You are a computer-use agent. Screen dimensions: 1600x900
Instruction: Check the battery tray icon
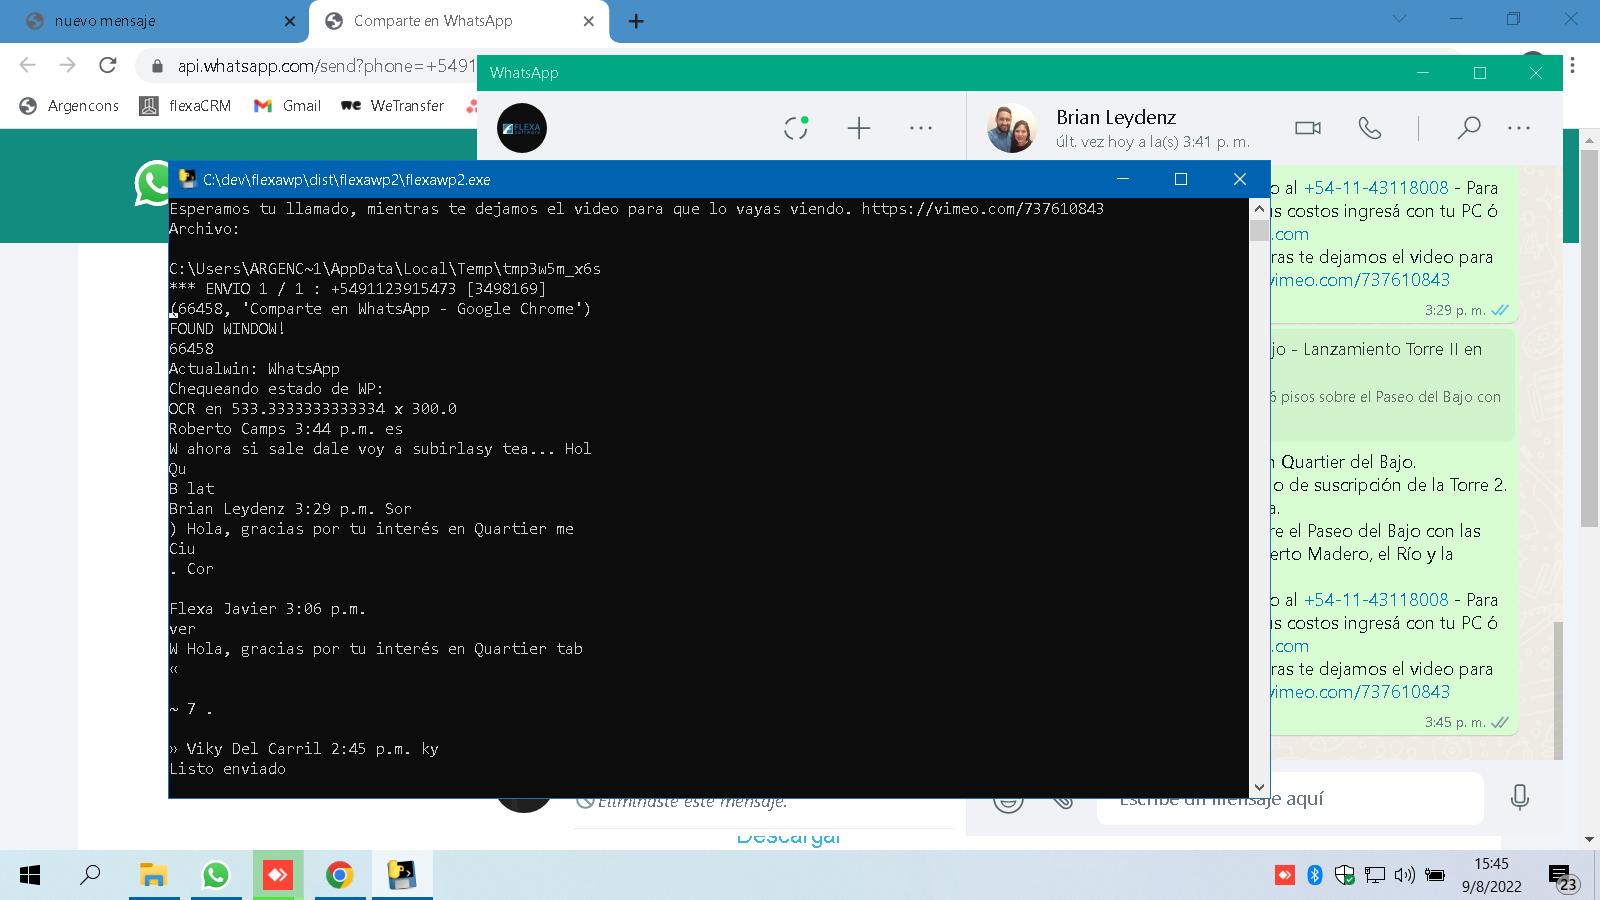point(1435,876)
